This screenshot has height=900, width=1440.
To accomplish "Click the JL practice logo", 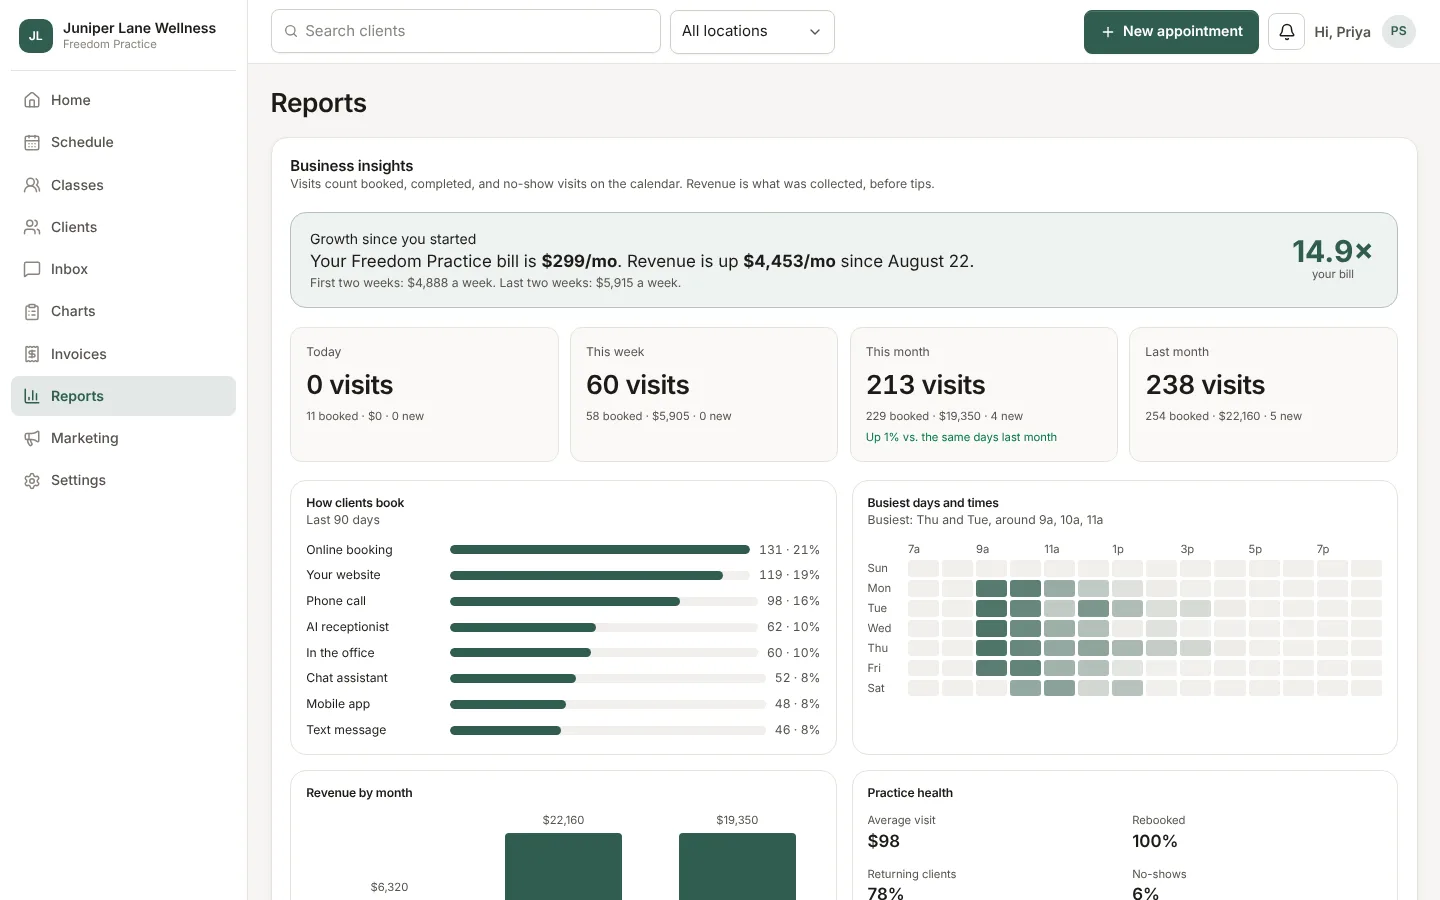I will pyautogui.click(x=36, y=36).
